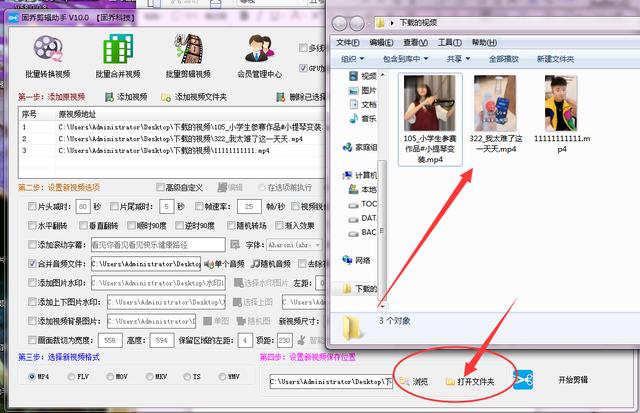This screenshot has width=640, height=413.
Task: Select 音乐 library in Explorer sidebar
Action: 363,119
